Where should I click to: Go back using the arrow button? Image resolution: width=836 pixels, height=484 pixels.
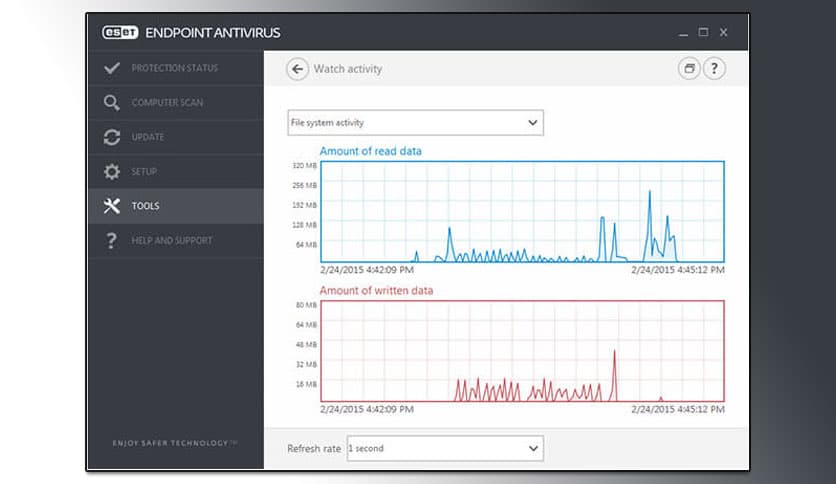click(x=298, y=69)
